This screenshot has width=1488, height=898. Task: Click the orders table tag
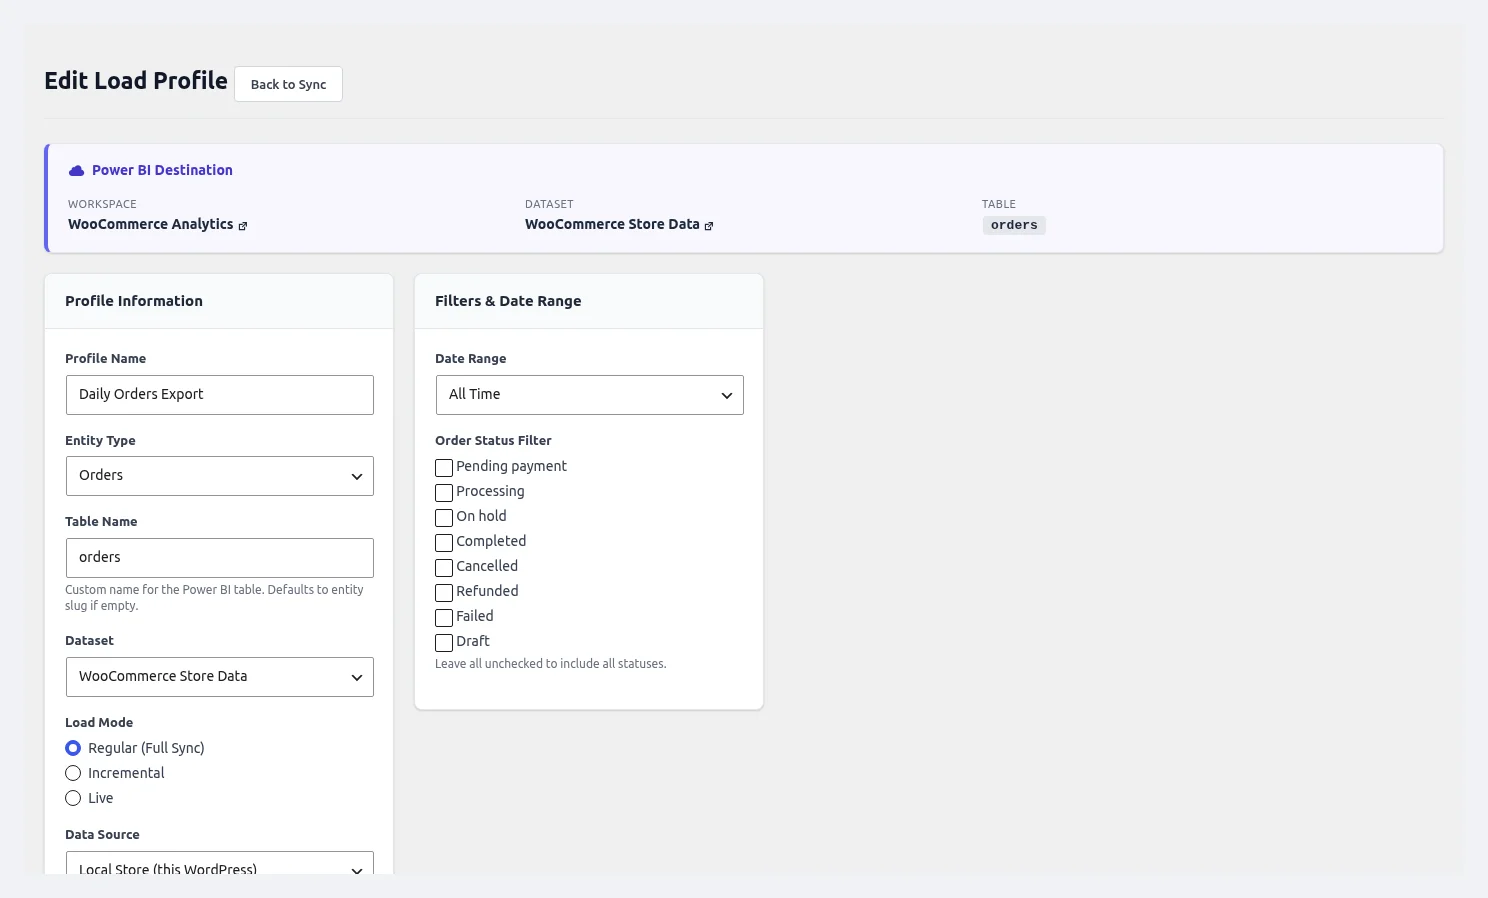pyautogui.click(x=1014, y=225)
